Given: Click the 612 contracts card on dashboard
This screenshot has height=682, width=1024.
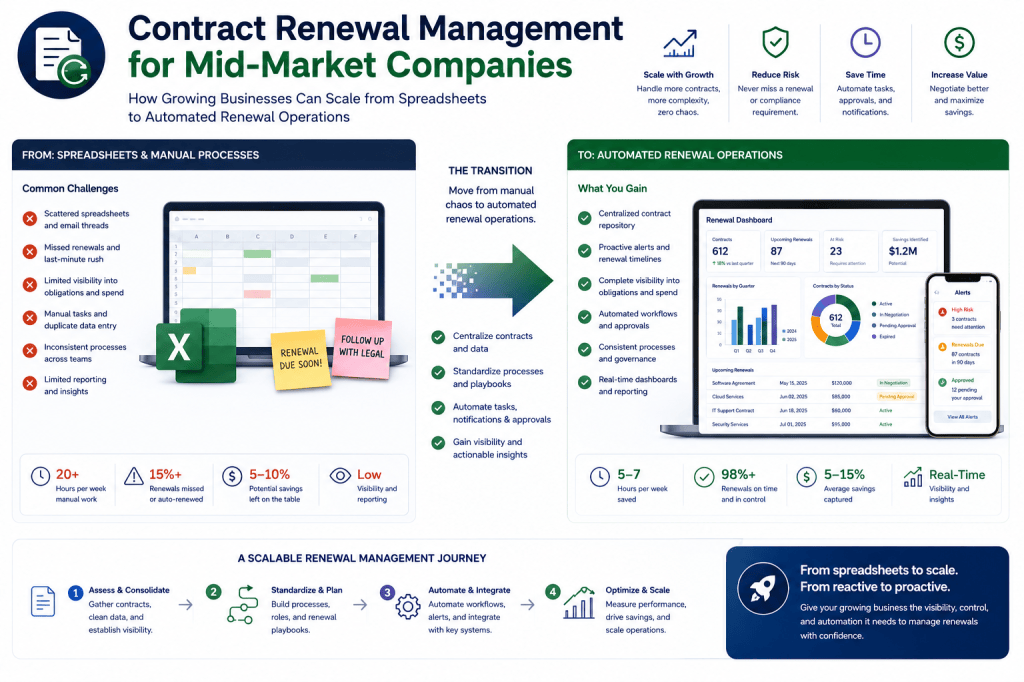Looking at the screenshot, I should (x=733, y=251).
